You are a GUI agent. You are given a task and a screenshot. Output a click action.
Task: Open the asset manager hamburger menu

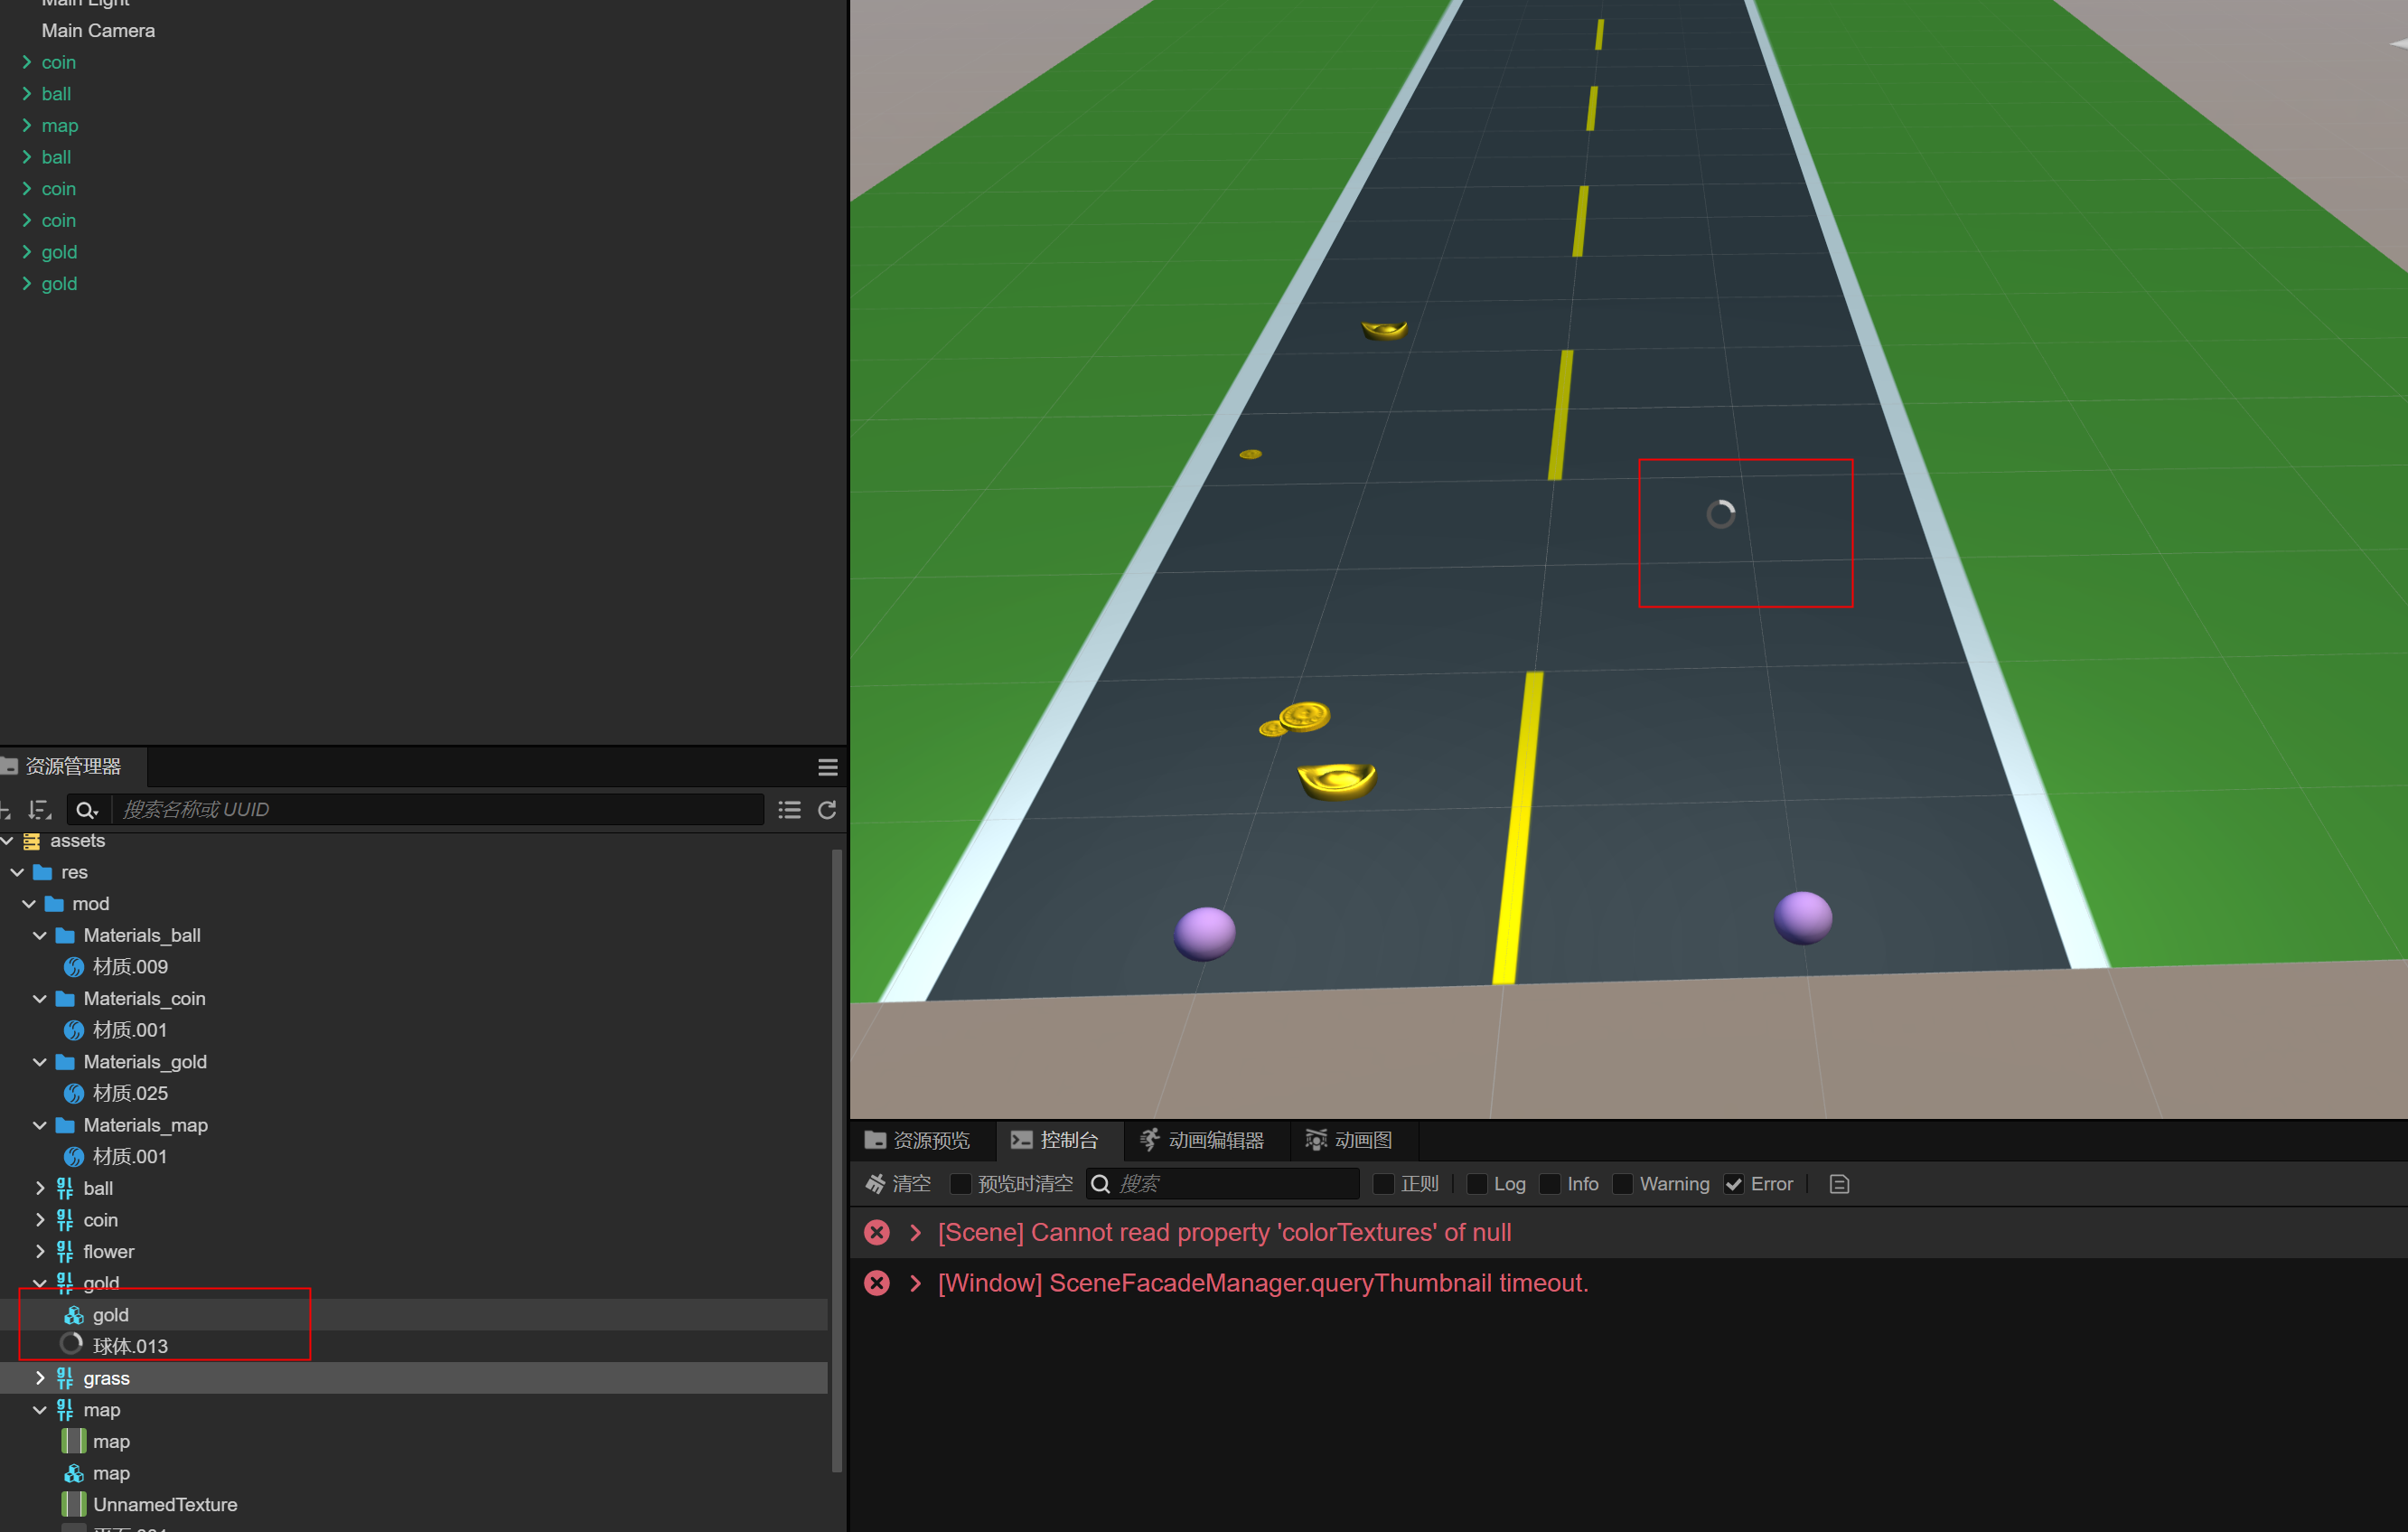pos(827,767)
